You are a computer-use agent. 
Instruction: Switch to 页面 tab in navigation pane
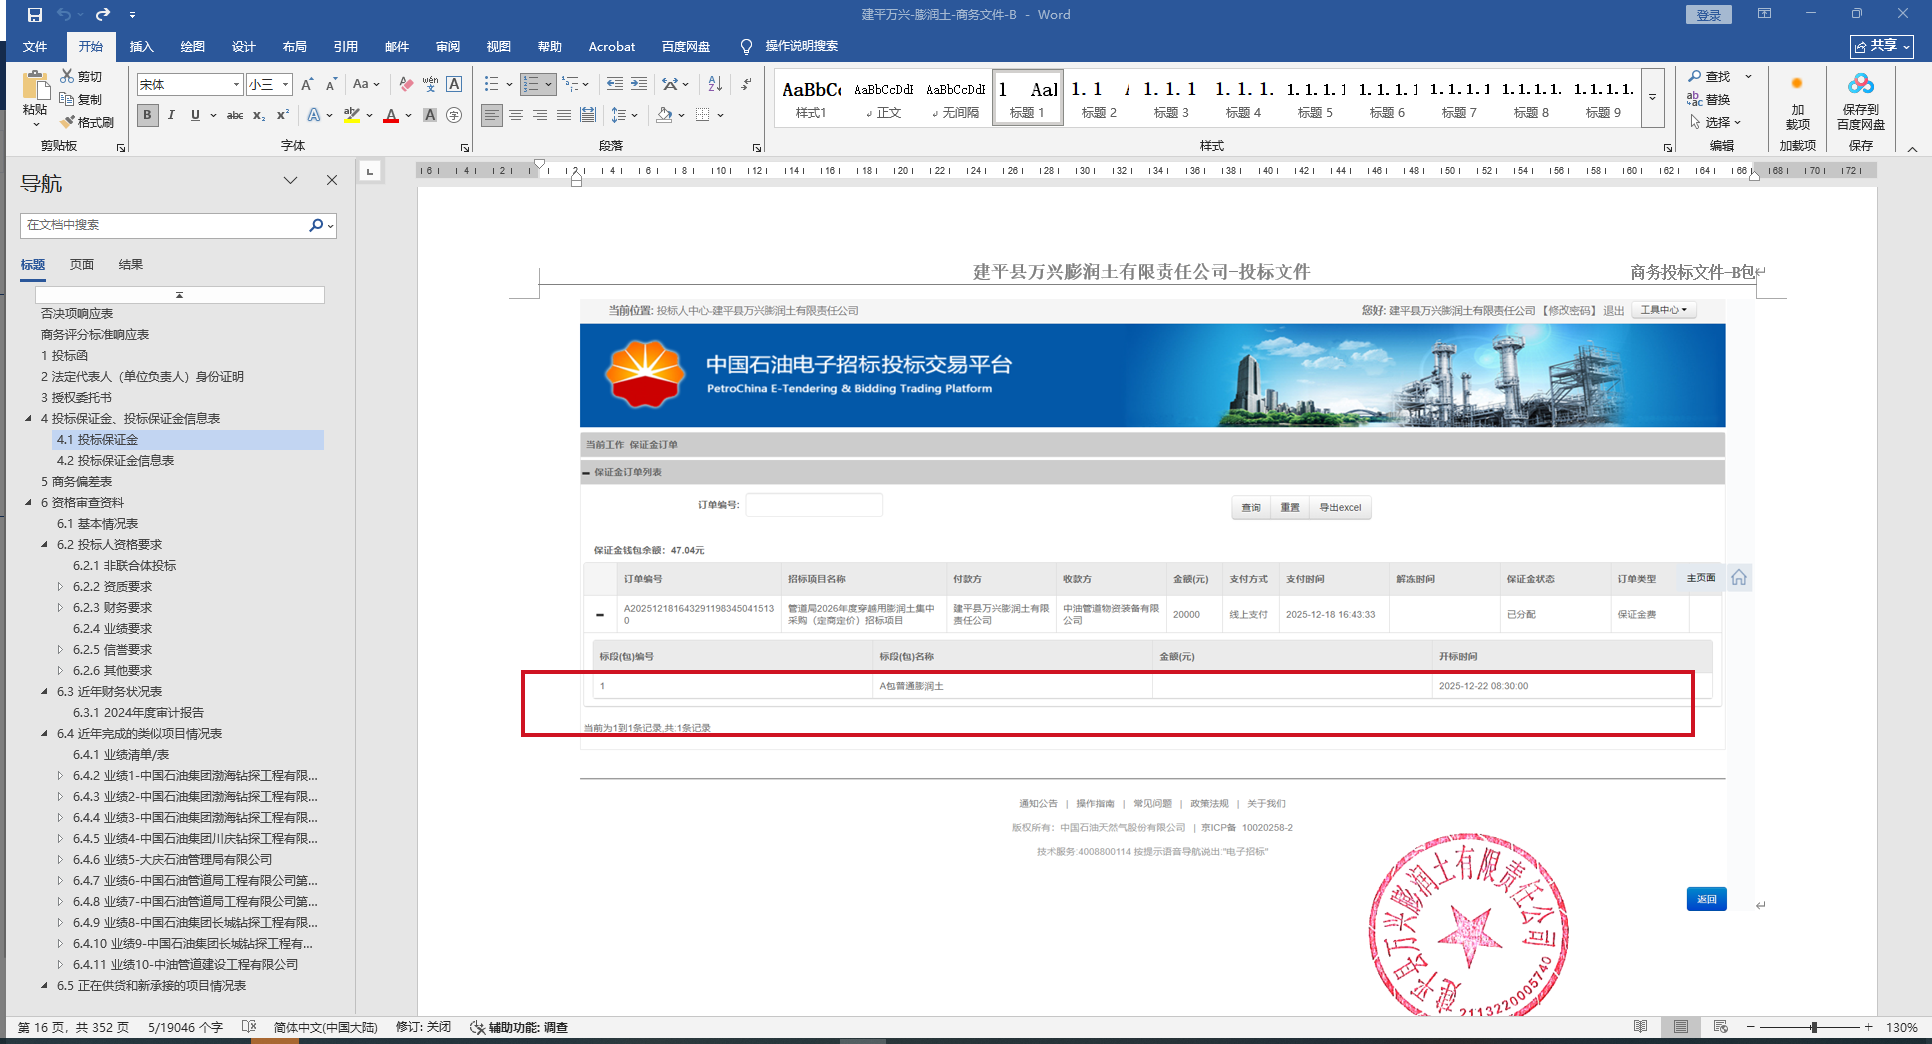82,265
